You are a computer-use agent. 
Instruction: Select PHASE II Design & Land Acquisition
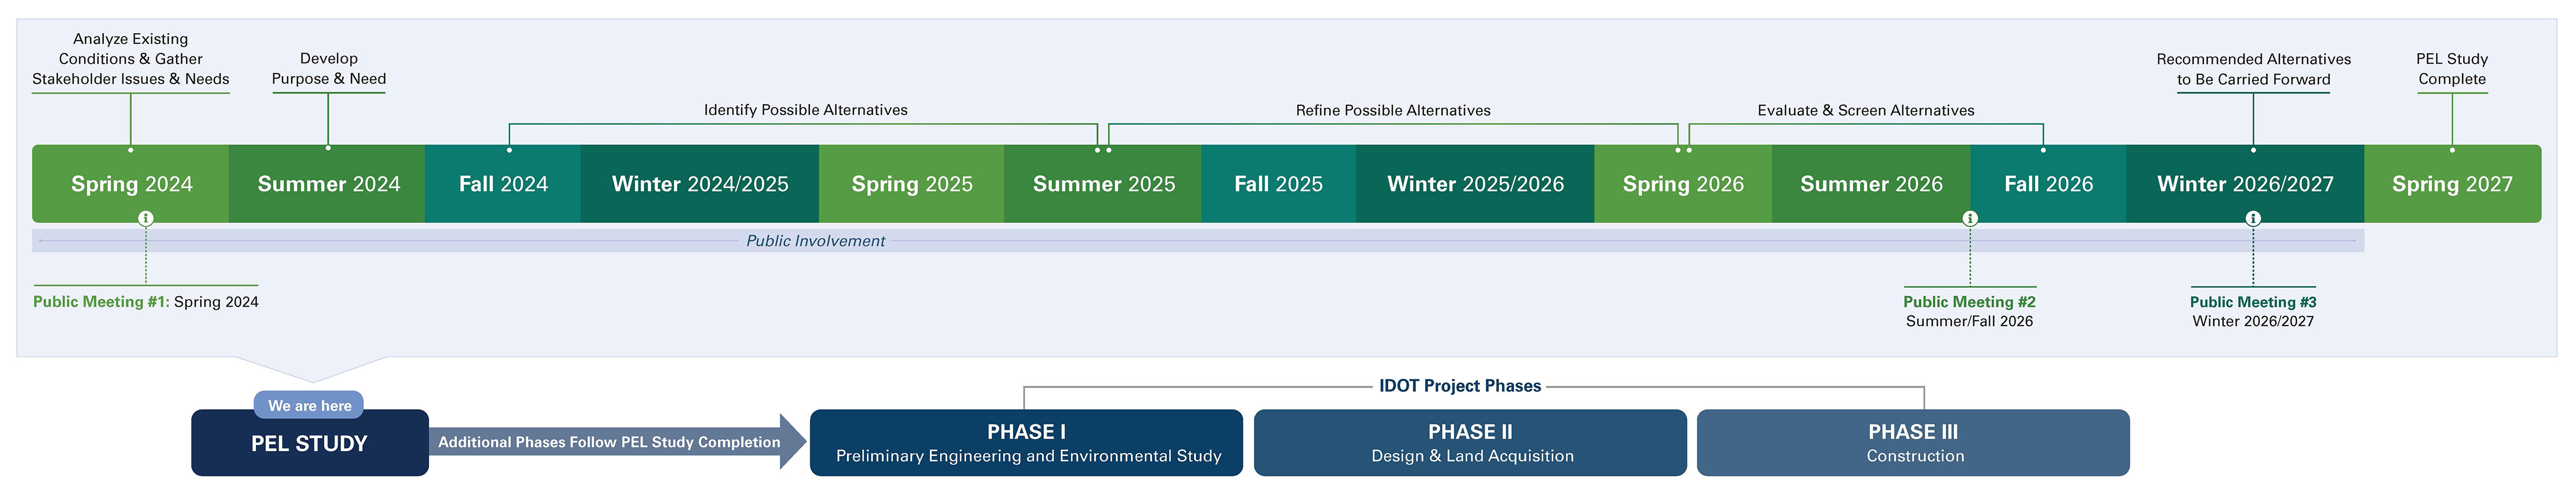coord(1470,443)
